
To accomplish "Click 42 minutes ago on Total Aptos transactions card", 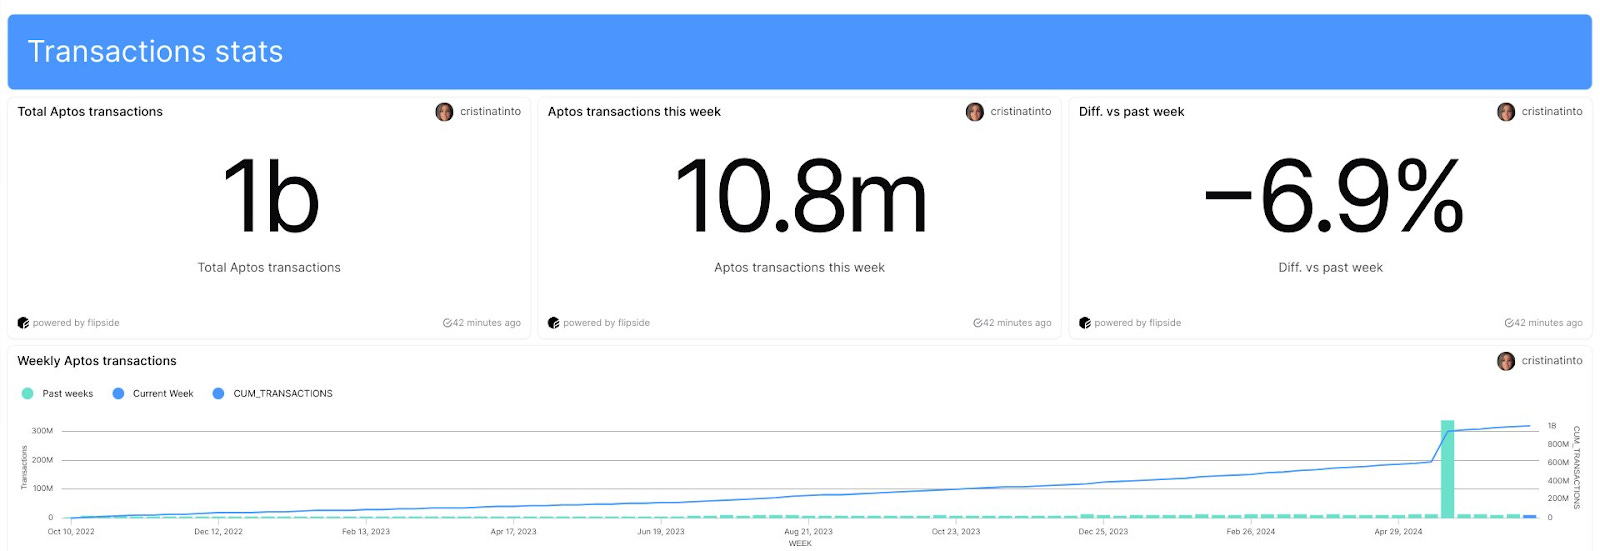I will (x=486, y=323).
